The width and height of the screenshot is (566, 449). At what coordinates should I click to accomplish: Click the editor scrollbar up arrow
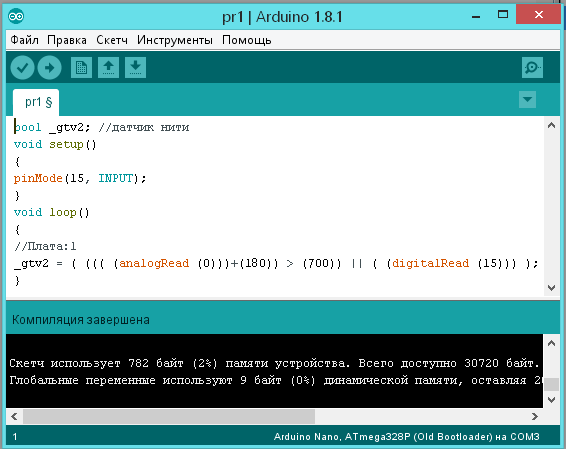(x=551, y=125)
